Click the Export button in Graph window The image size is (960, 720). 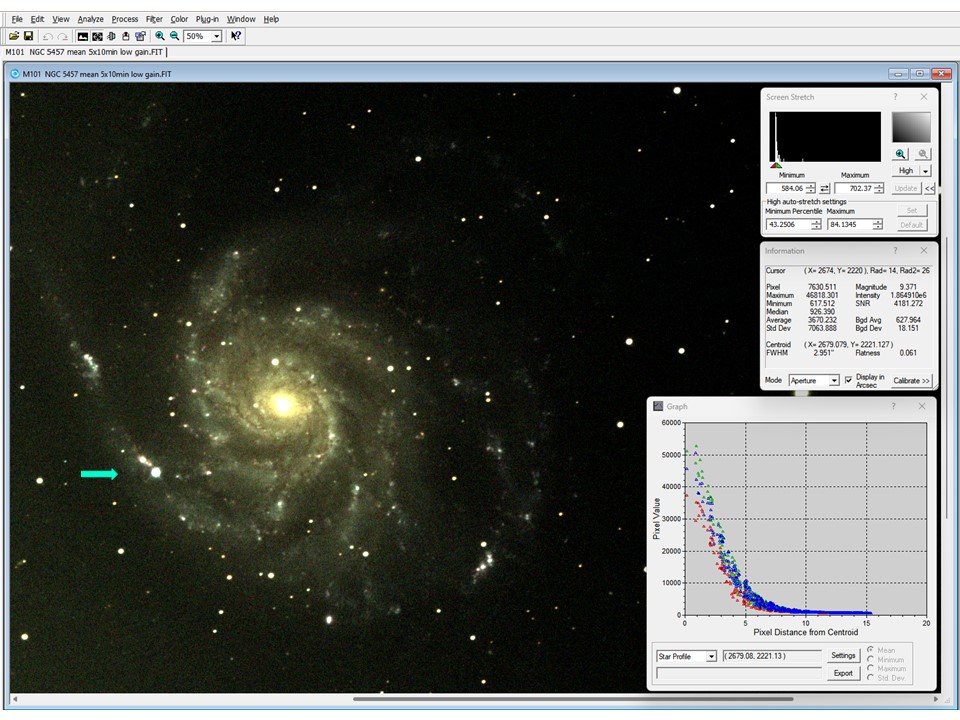[x=843, y=673]
